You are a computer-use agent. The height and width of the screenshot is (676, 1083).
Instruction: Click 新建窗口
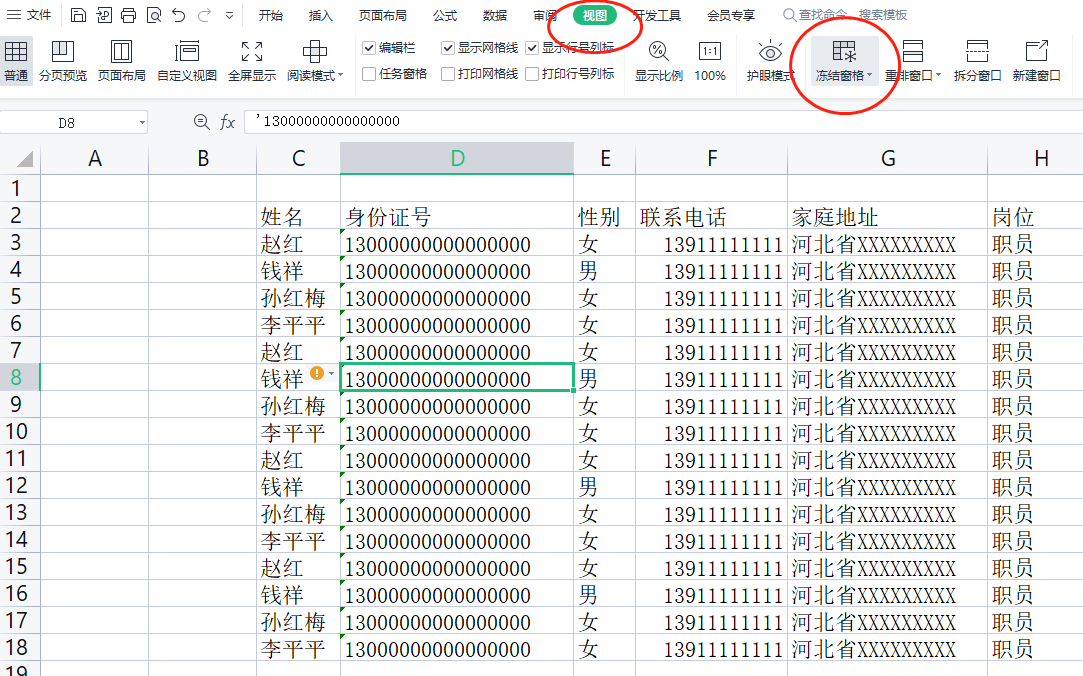click(1036, 61)
